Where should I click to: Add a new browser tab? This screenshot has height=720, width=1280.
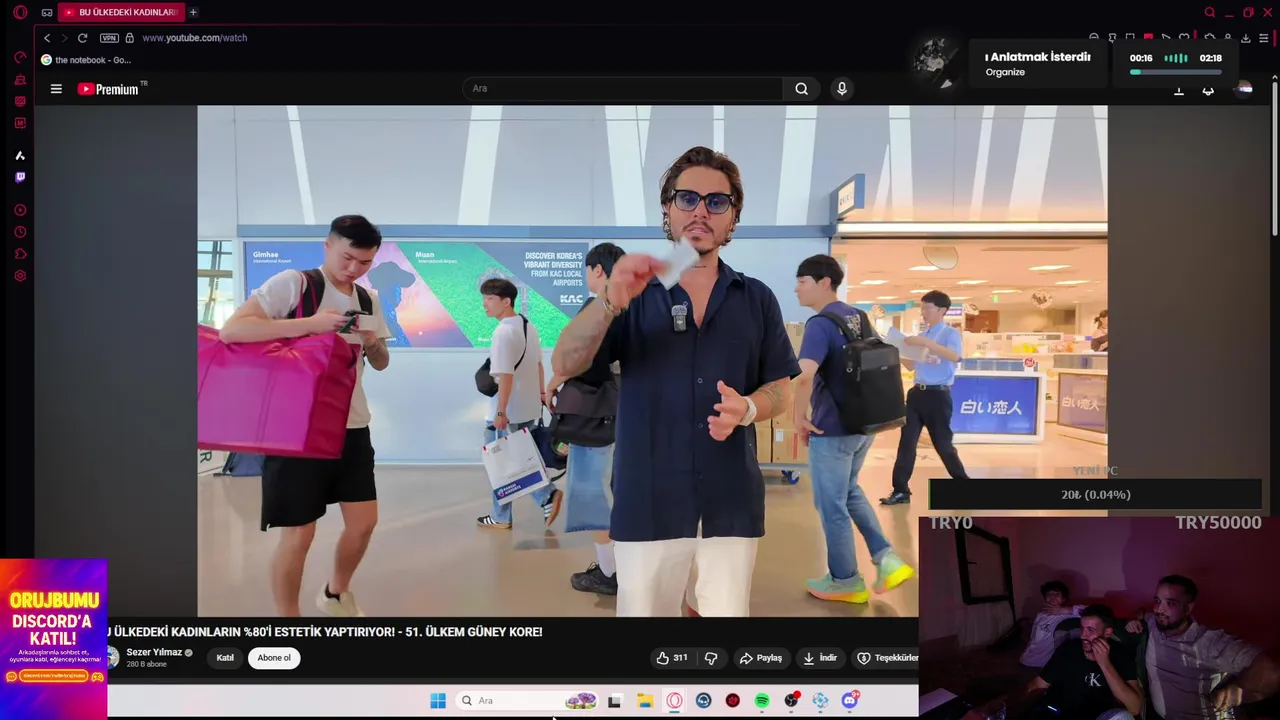pyautogui.click(x=193, y=12)
